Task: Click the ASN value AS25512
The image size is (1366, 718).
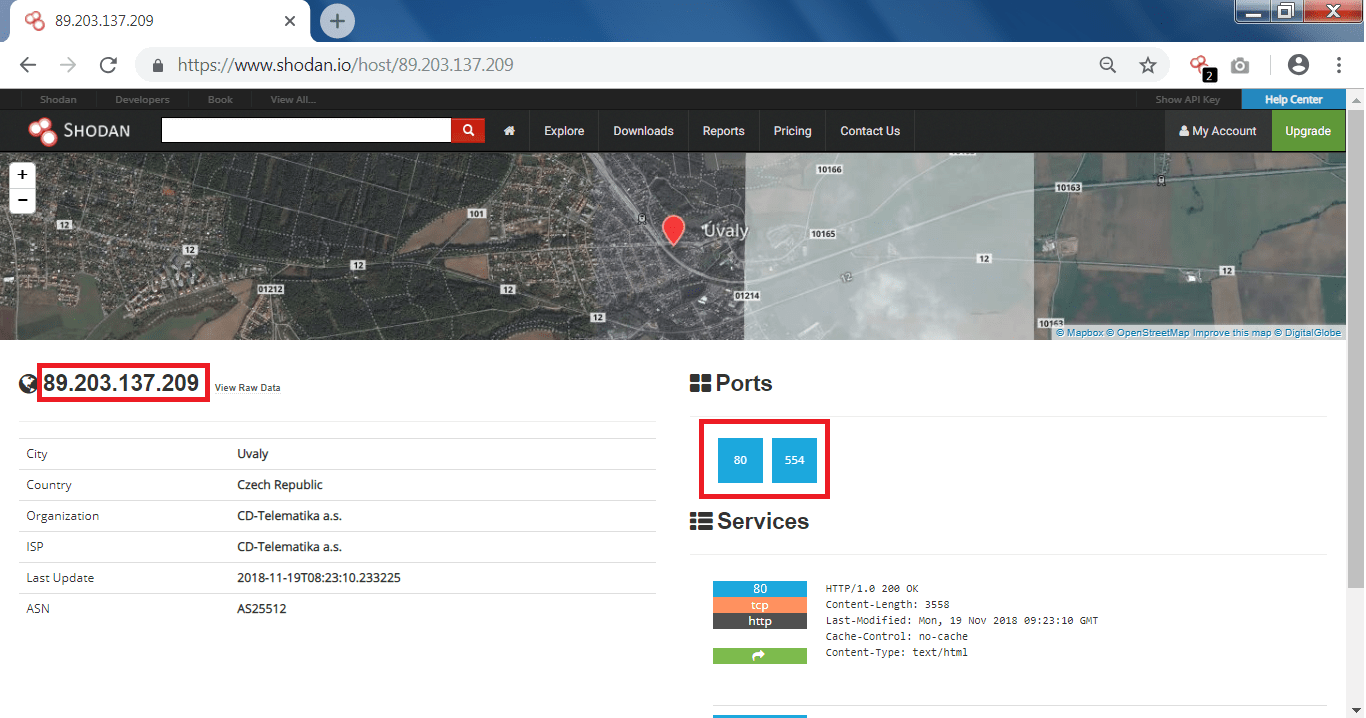Action: [x=262, y=609]
